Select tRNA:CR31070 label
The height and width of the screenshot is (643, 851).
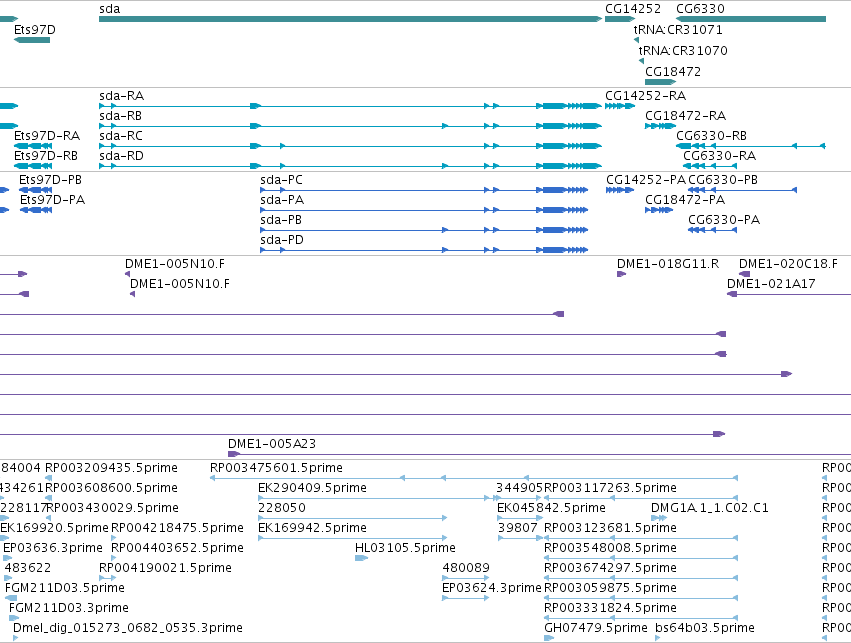coord(683,51)
